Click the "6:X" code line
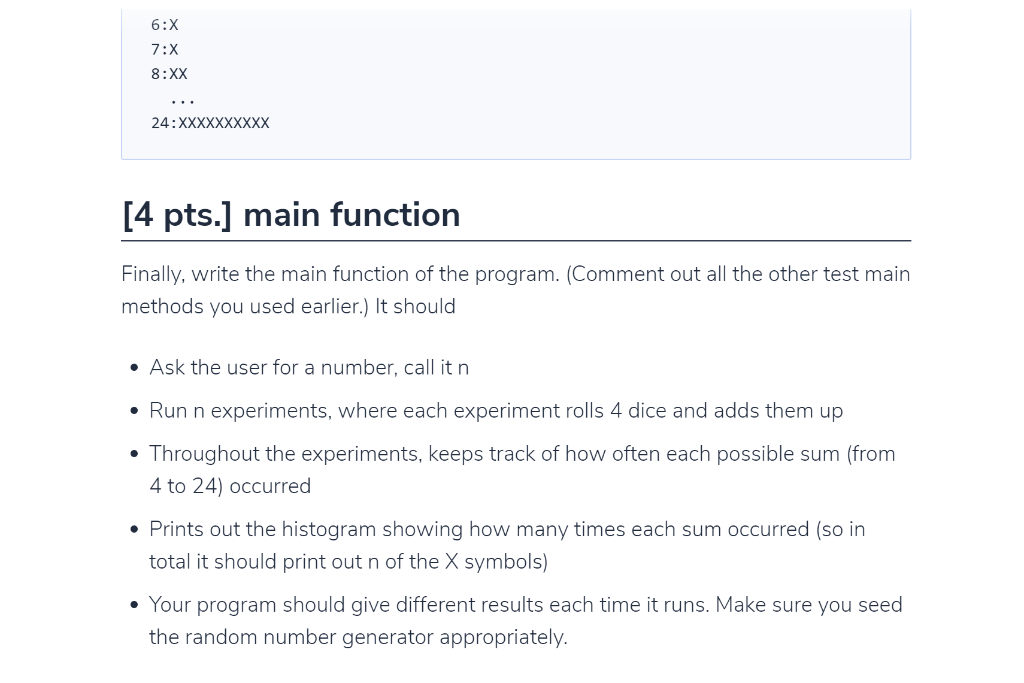The height and width of the screenshot is (683, 1024). [x=165, y=25]
